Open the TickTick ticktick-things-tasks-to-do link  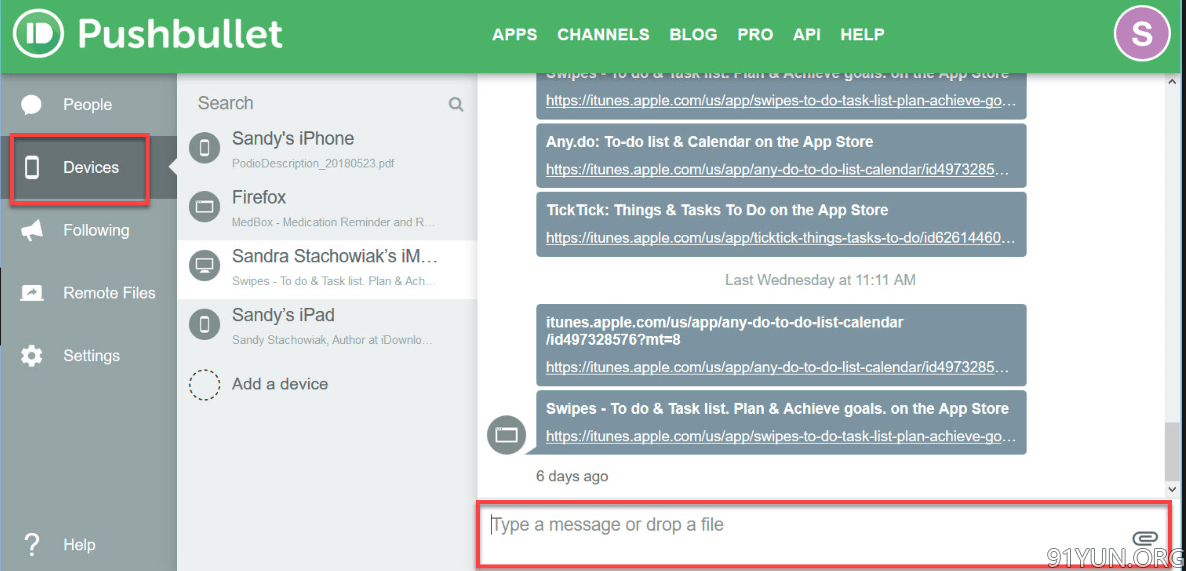point(780,237)
